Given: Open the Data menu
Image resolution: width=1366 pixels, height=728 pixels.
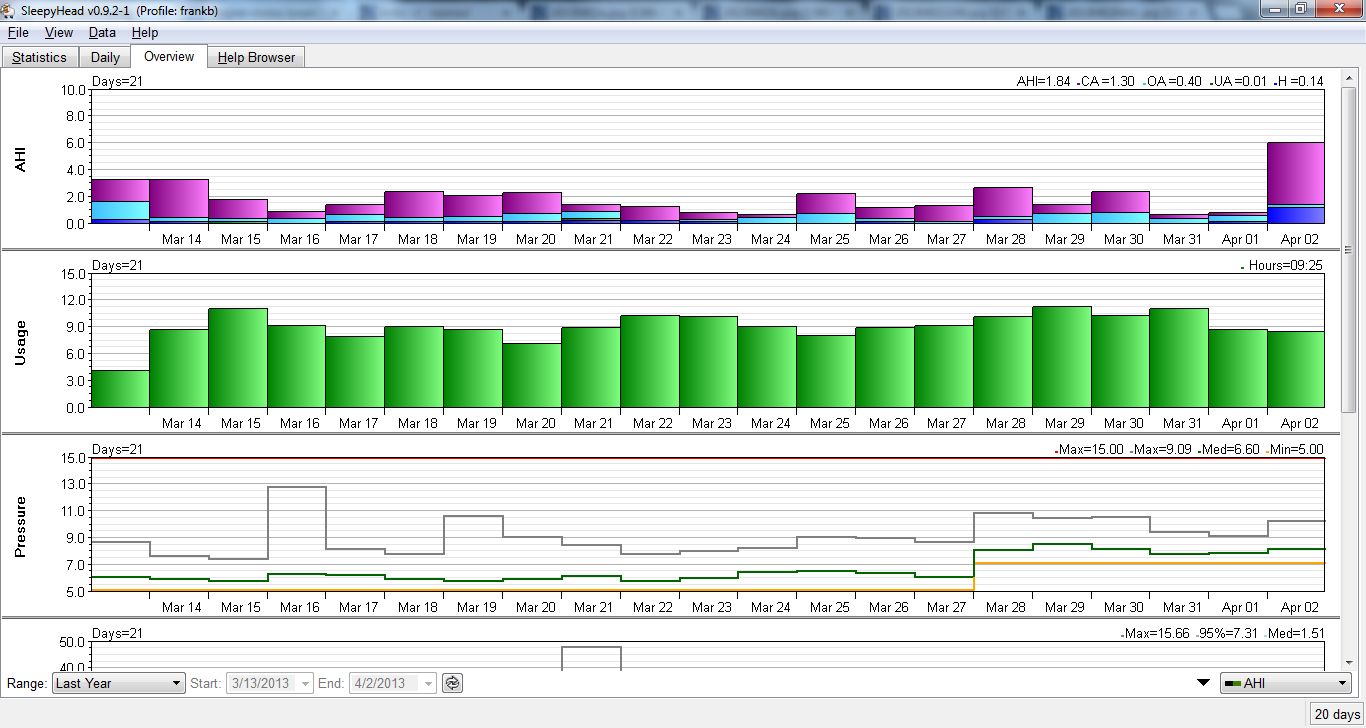Looking at the screenshot, I should [102, 33].
